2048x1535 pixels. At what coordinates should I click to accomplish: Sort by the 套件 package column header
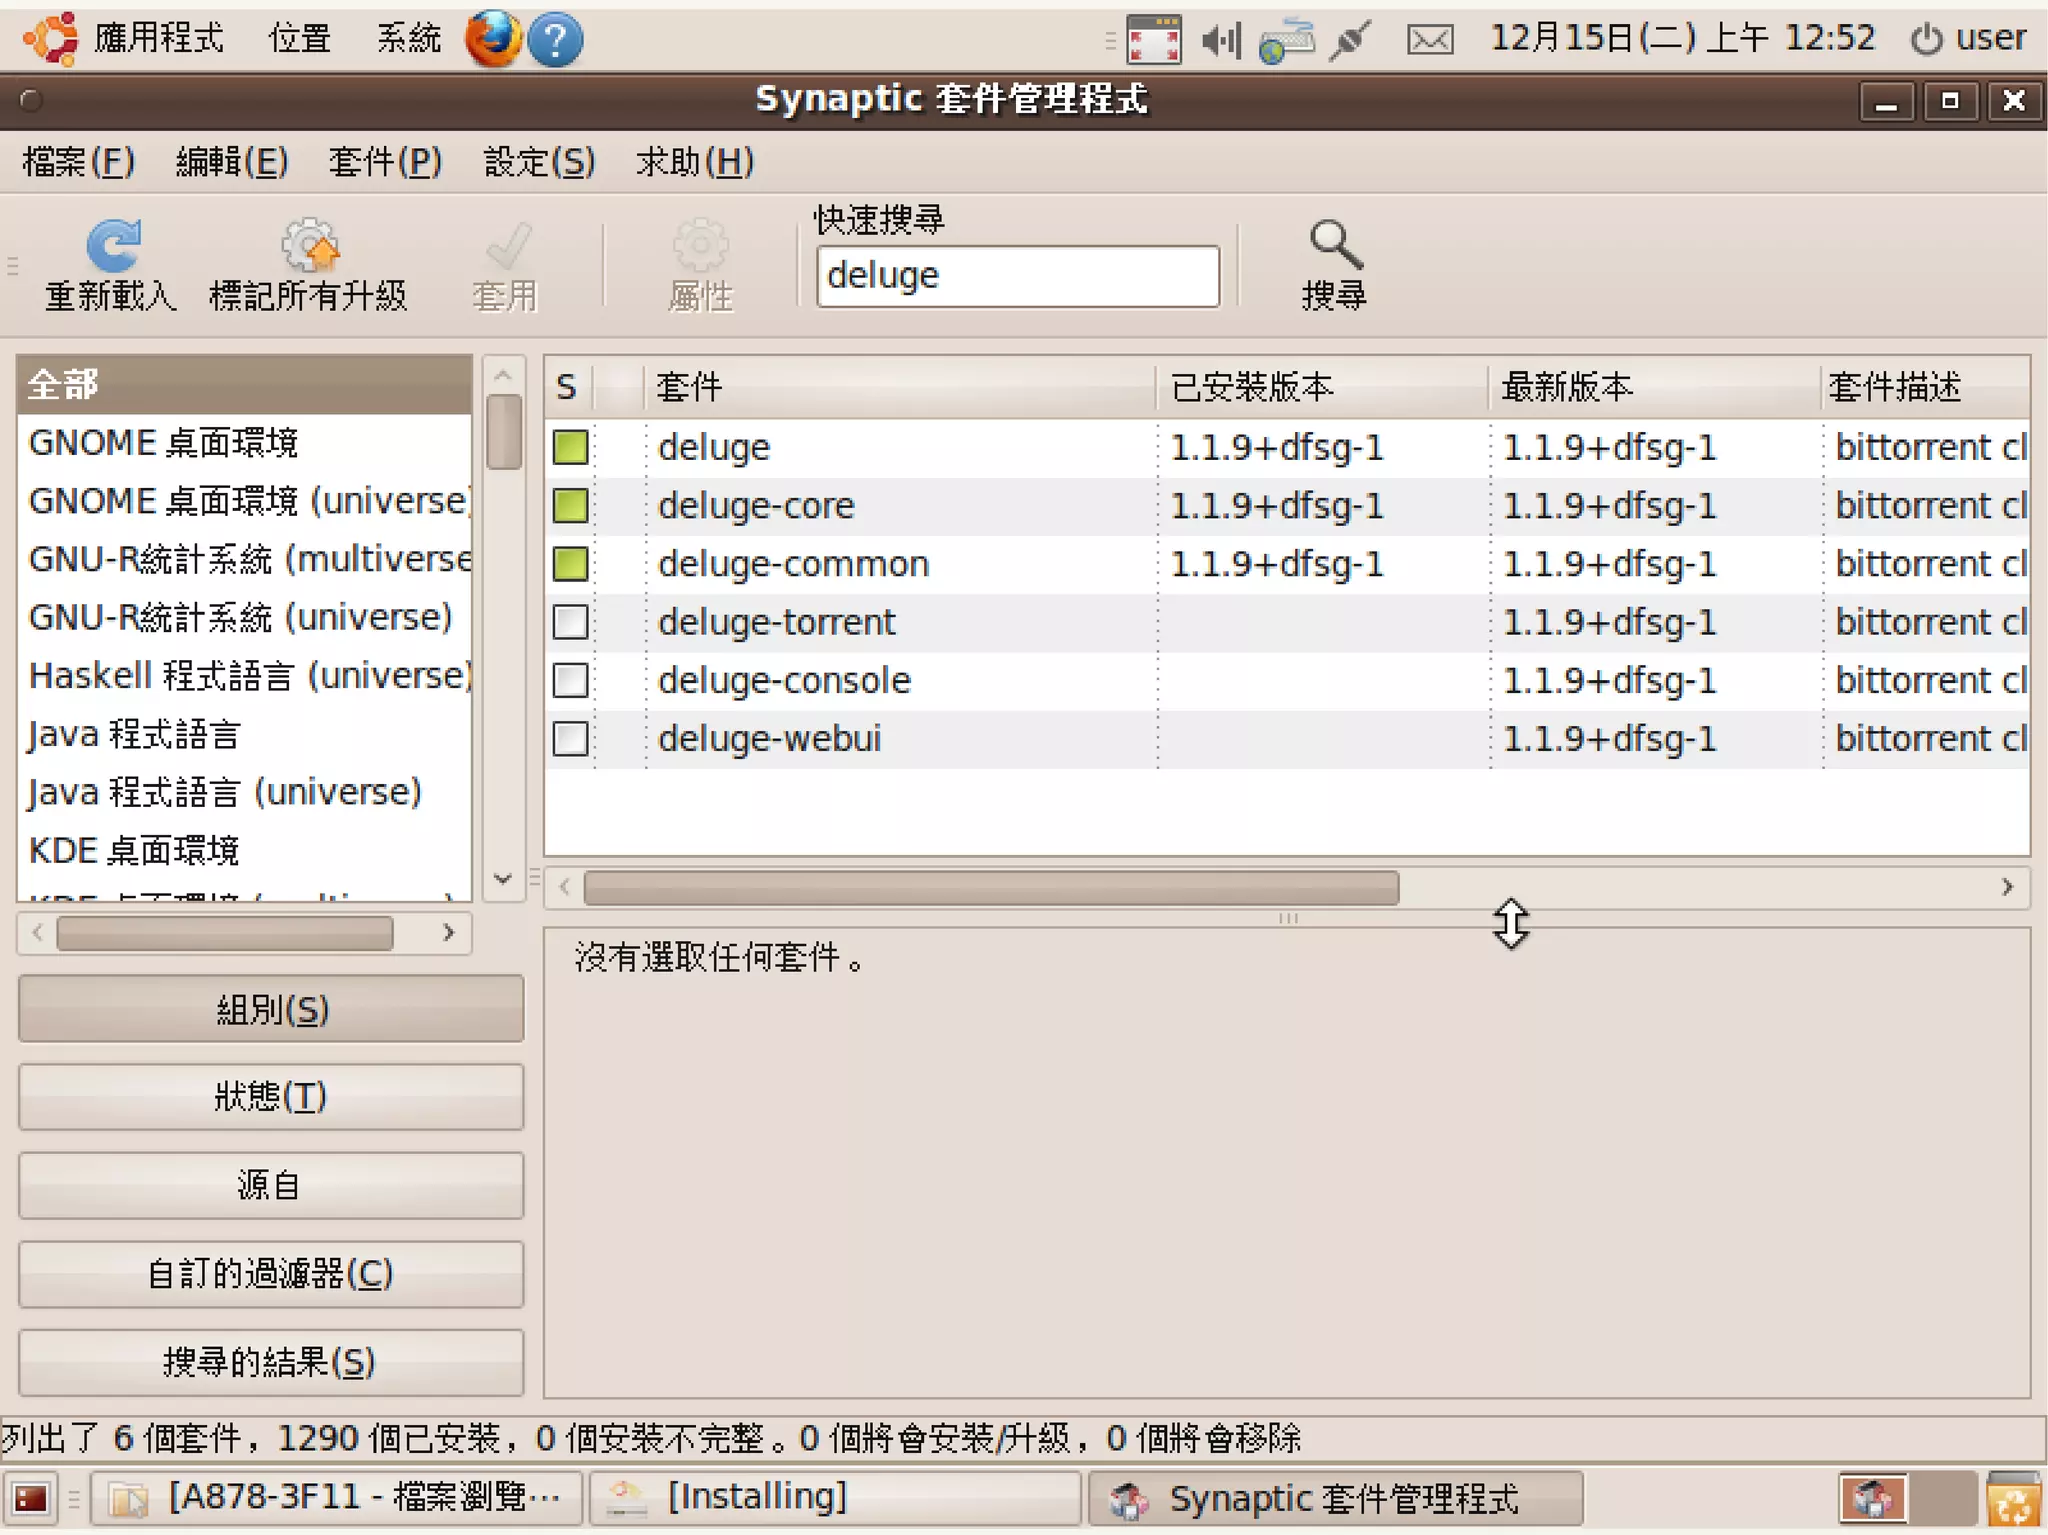click(x=899, y=386)
